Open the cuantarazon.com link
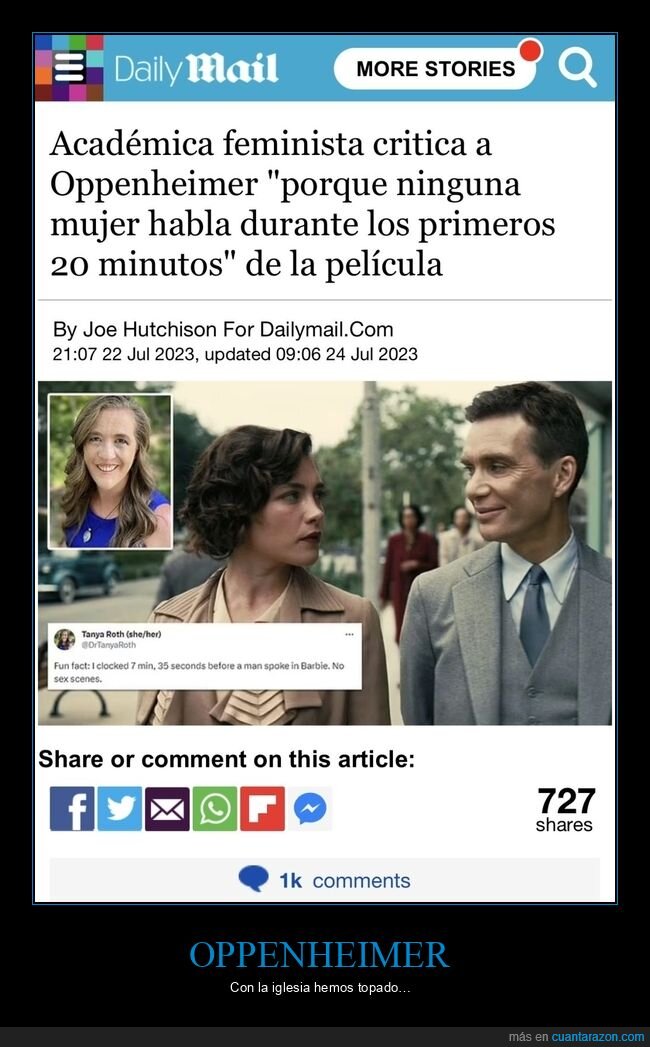Viewport: 650px width, 1047px height. (x=598, y=1037)
